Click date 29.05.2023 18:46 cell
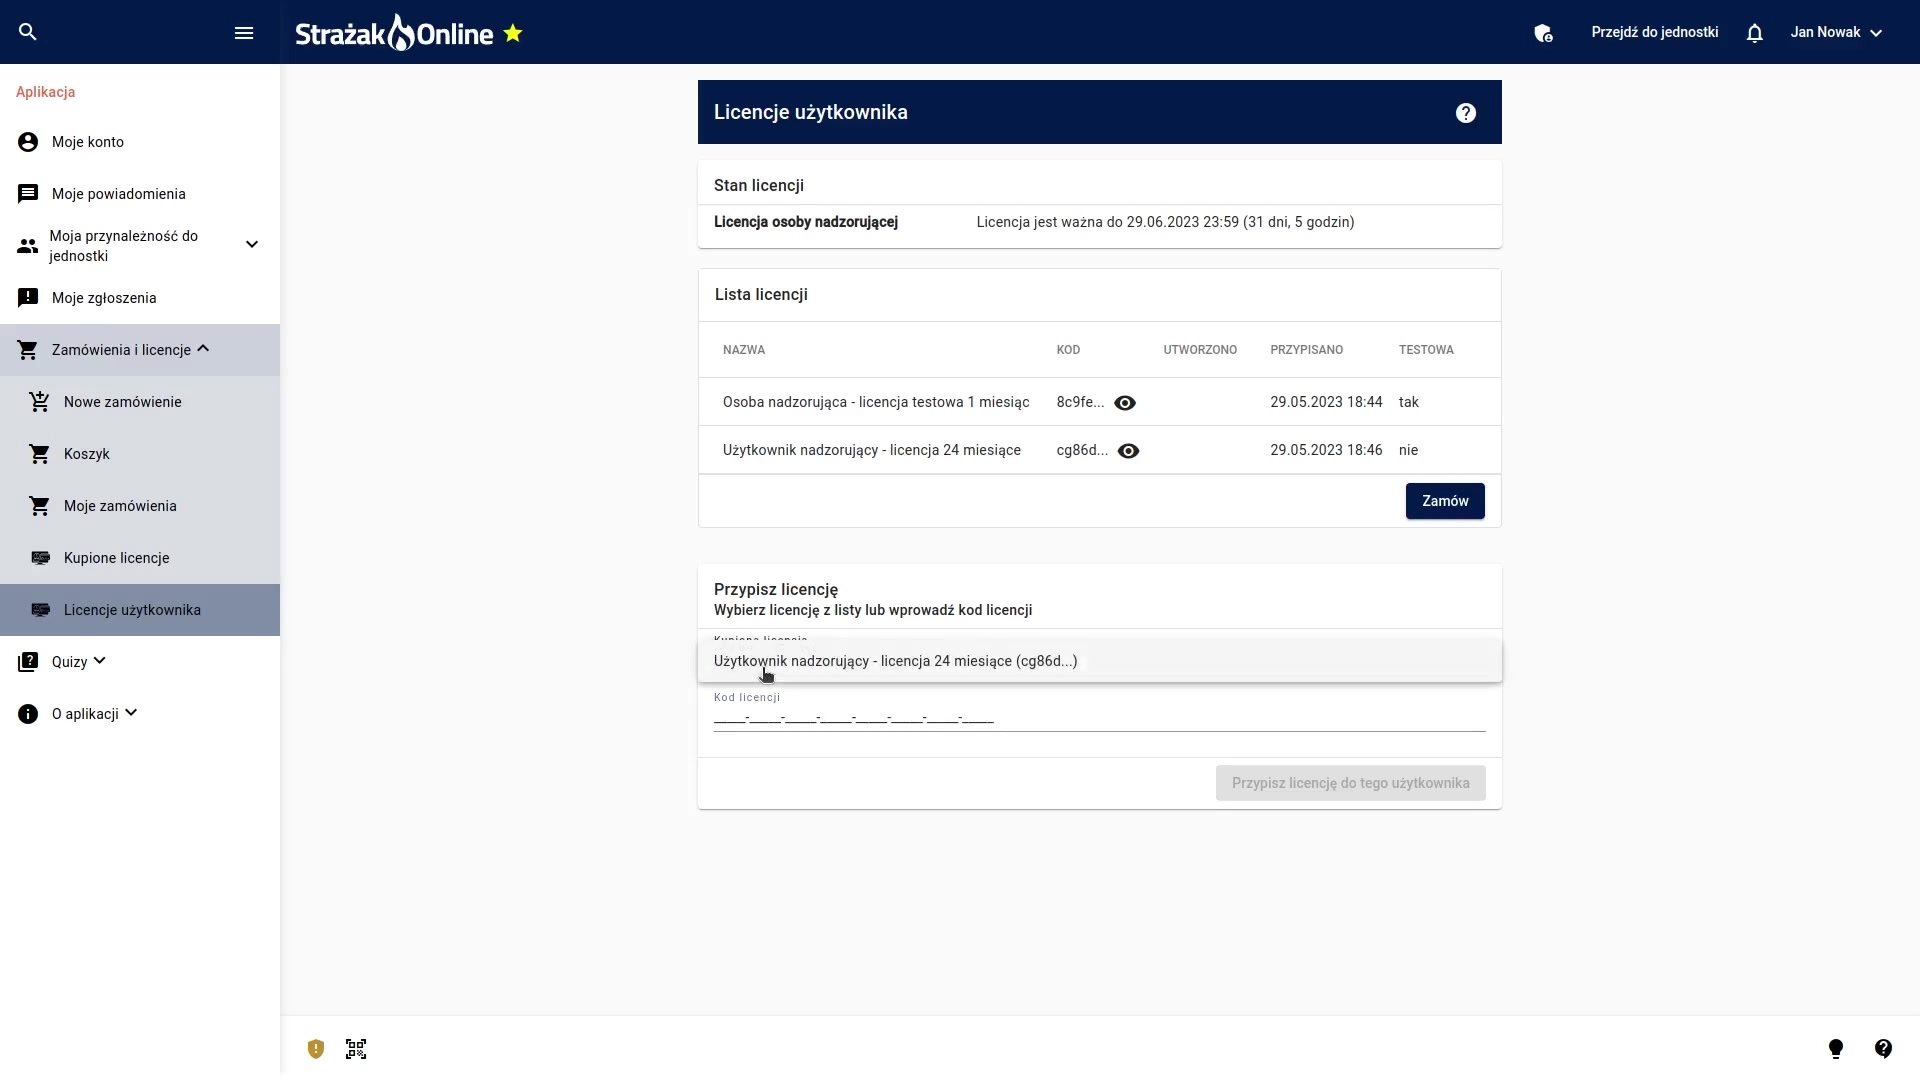The height and width of the screenshot is (1080, 1920). click(x=1326, y=450)
